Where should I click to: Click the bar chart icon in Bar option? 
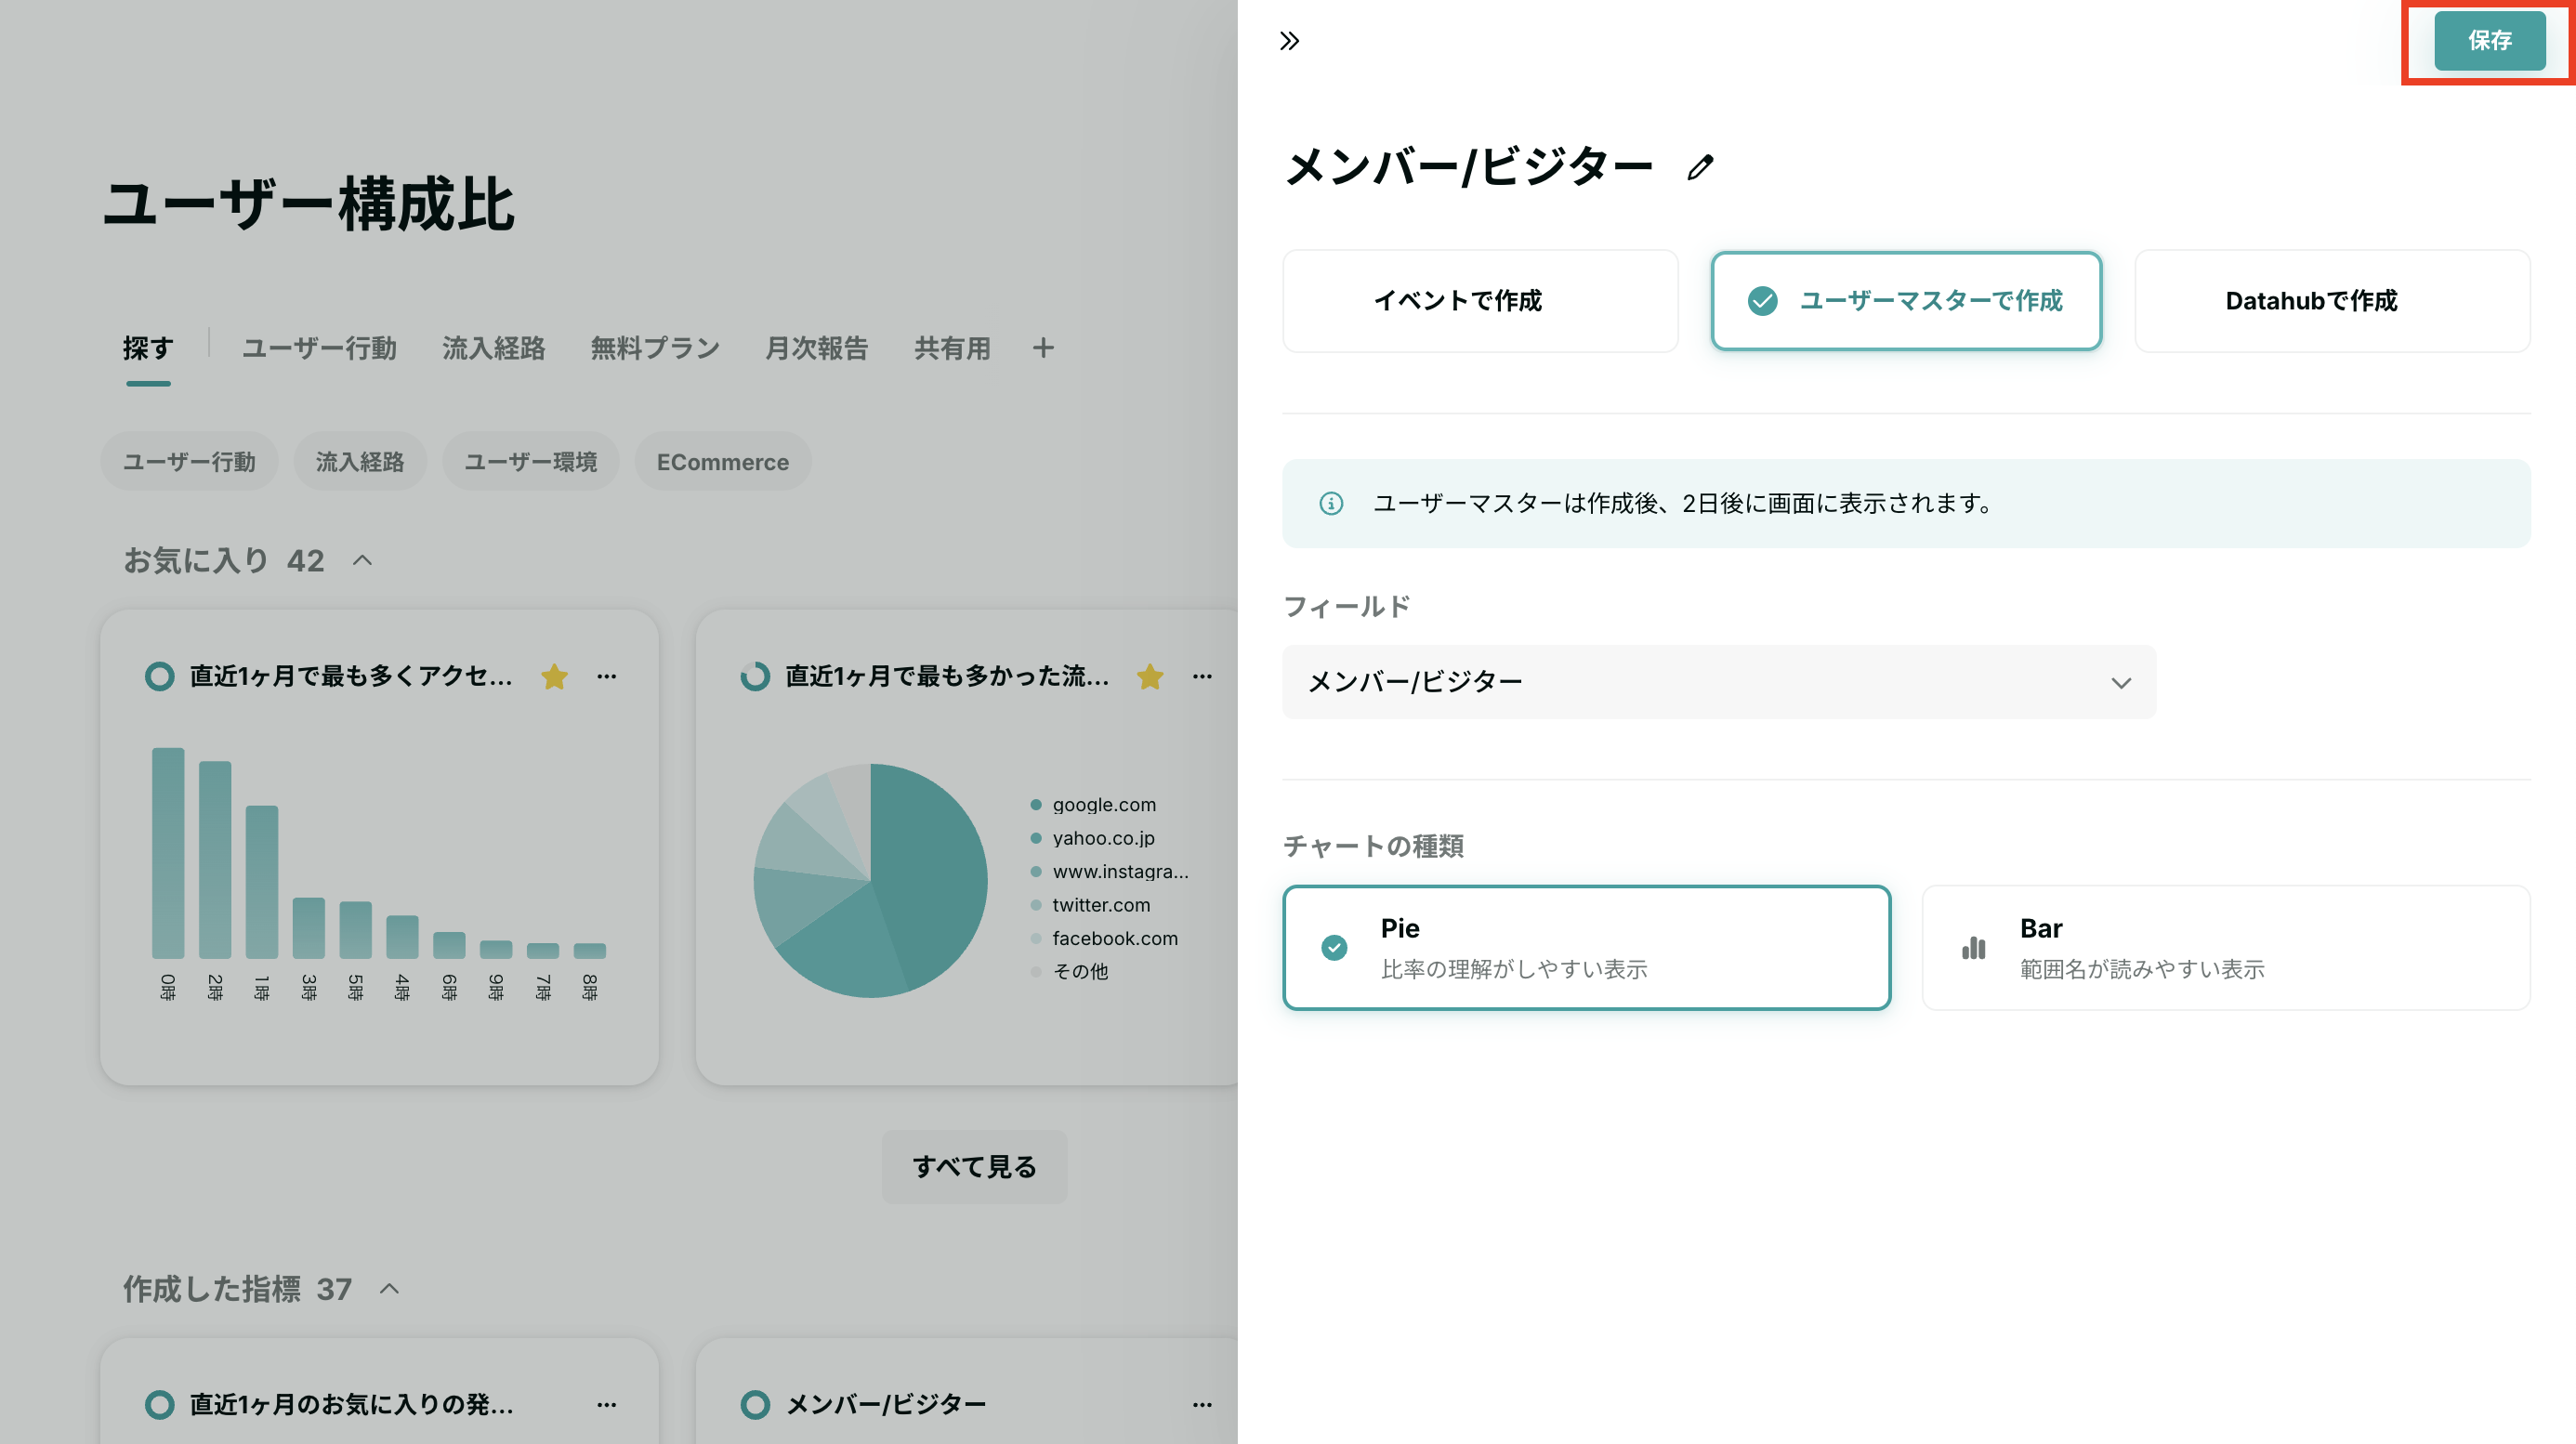point(1973,948)
